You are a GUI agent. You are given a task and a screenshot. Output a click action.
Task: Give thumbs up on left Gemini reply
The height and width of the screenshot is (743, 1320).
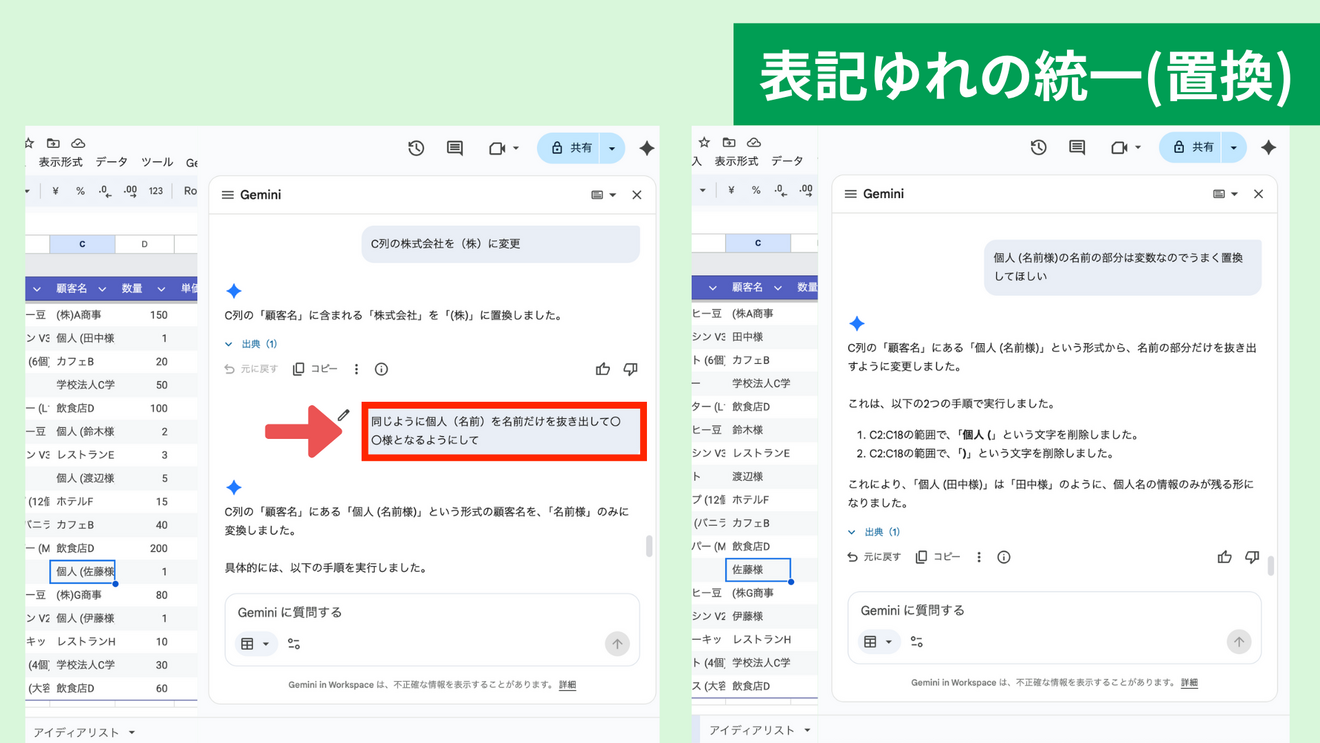click(603, 369)
